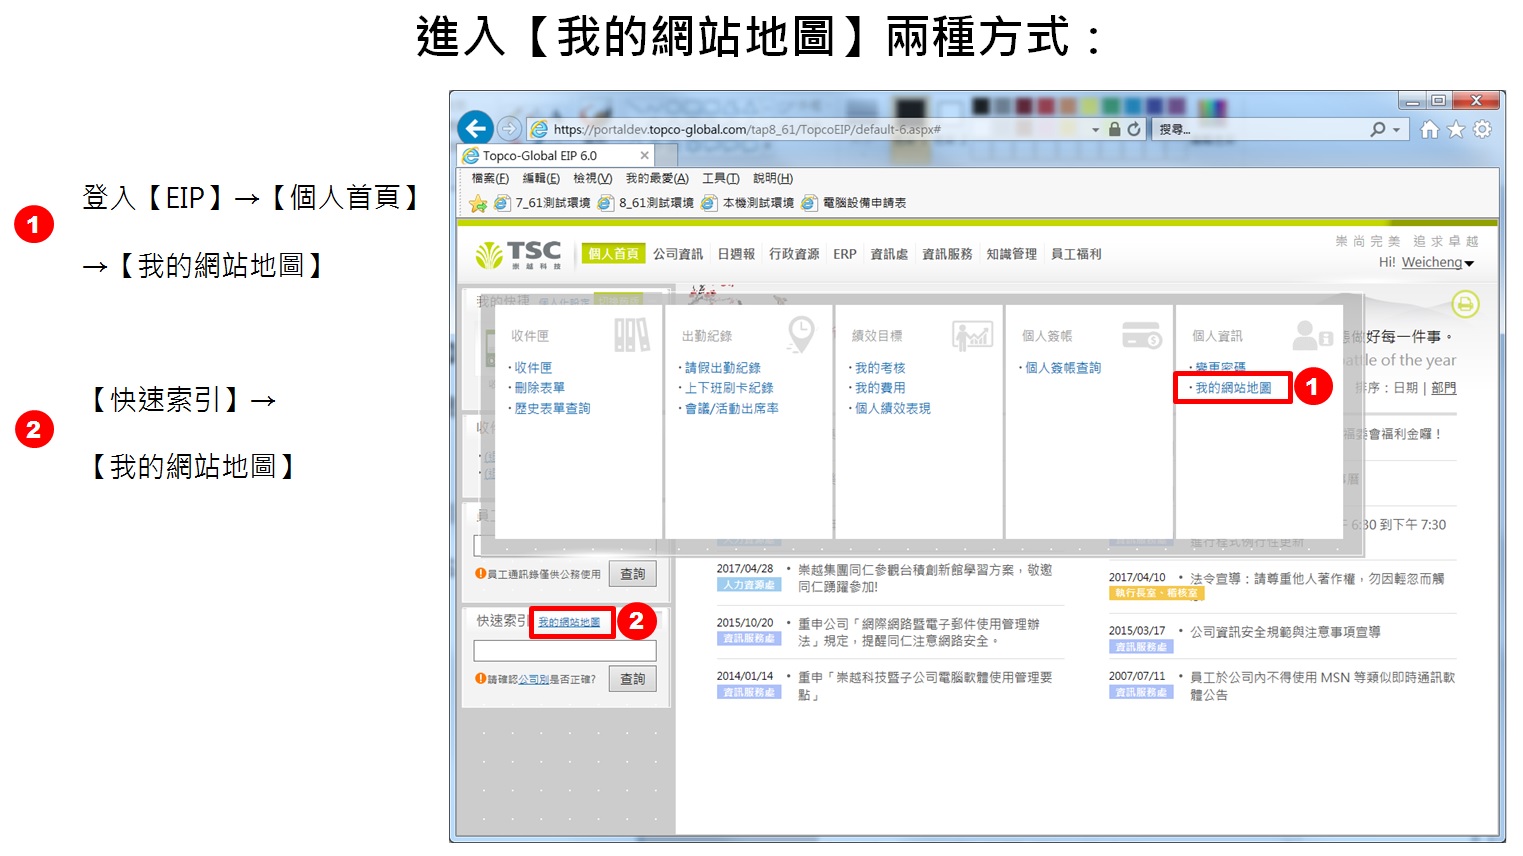Click the 快速索引 text input box
Image resolution: width=1523 pixels, height=856 pixels.
(x=565, y=651)
